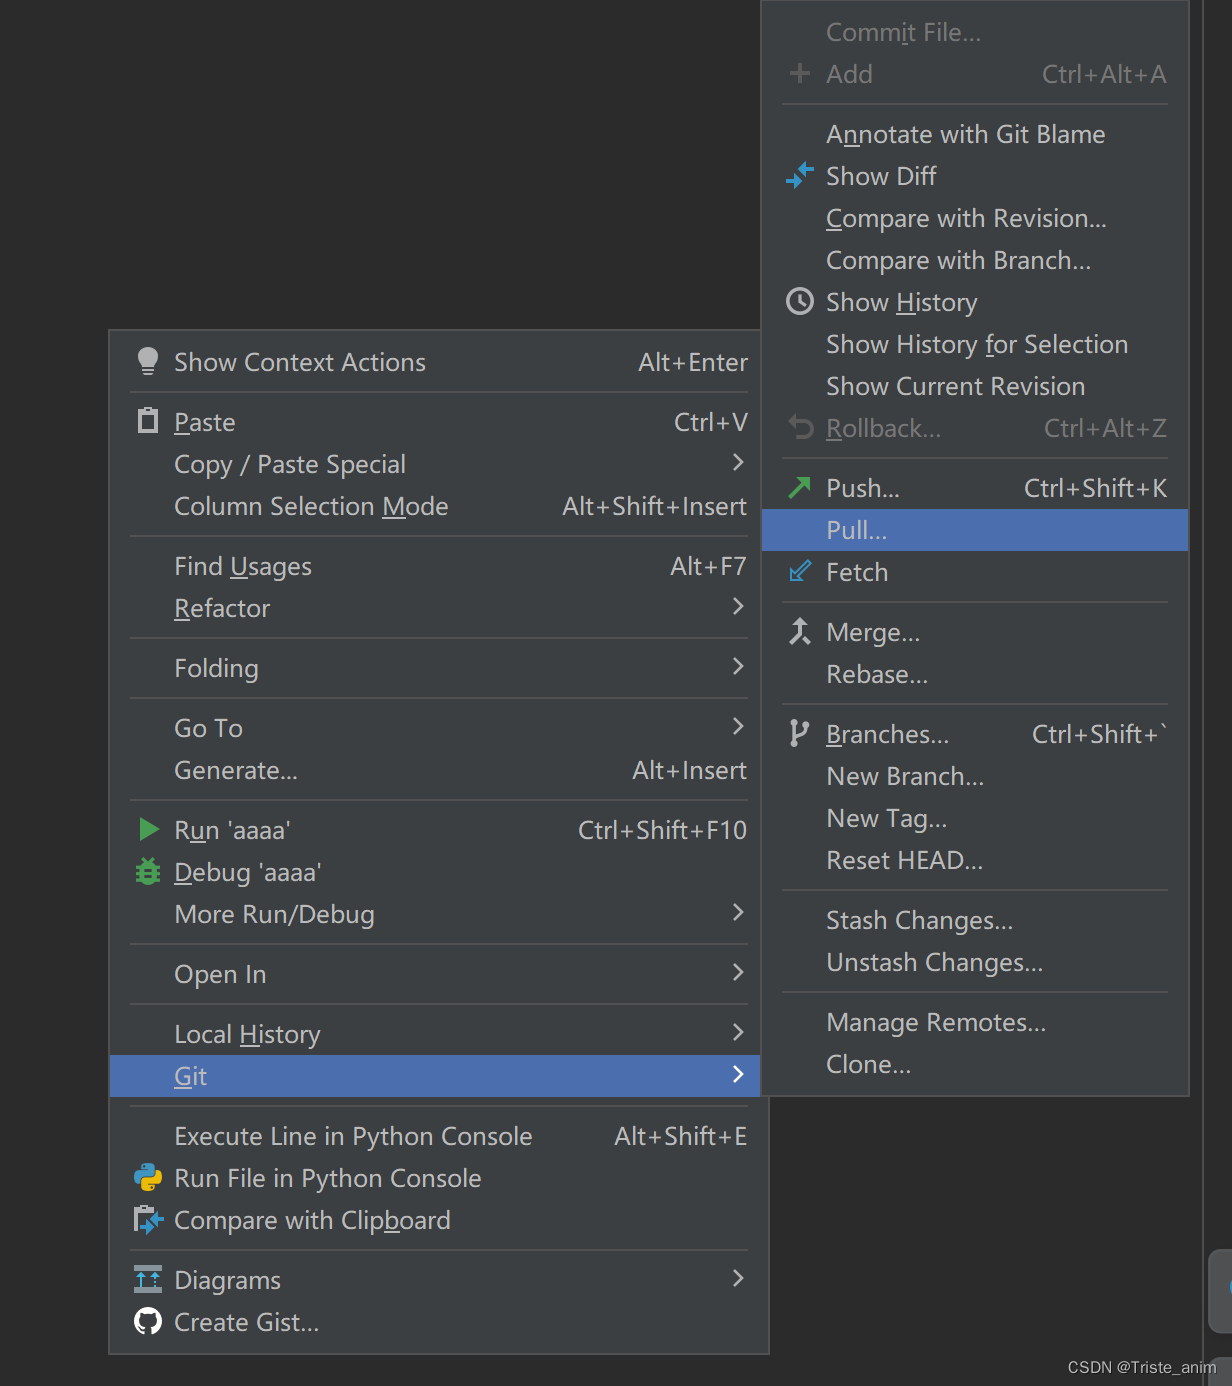This screenshot has width=1232, height=1386.
Task: Select Execute Line in Python Console
Action: tap(439, 1136)
